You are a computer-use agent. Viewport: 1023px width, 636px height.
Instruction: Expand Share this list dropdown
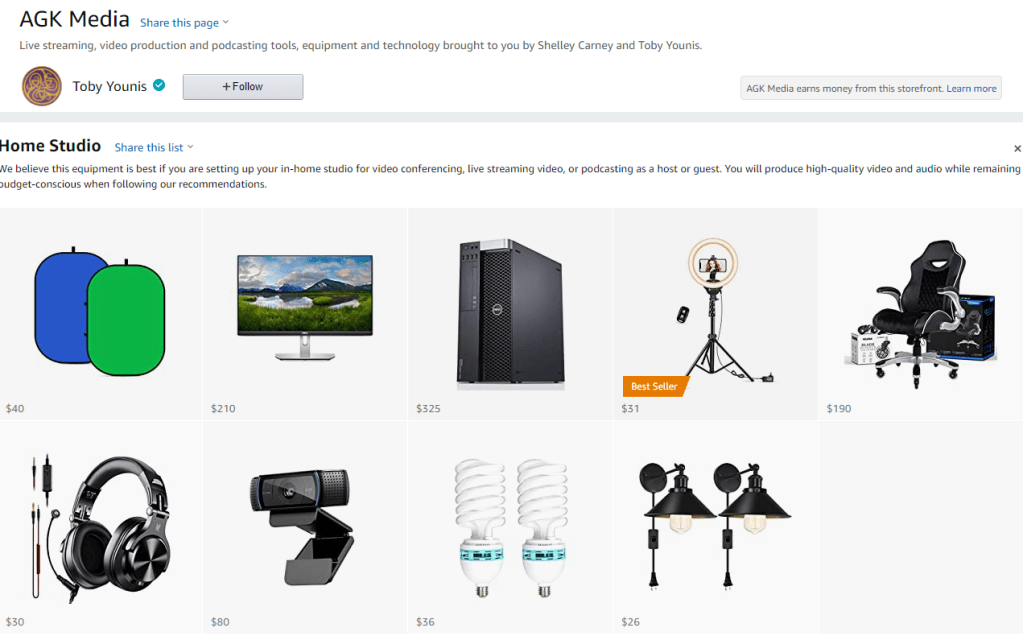point(154,147)
